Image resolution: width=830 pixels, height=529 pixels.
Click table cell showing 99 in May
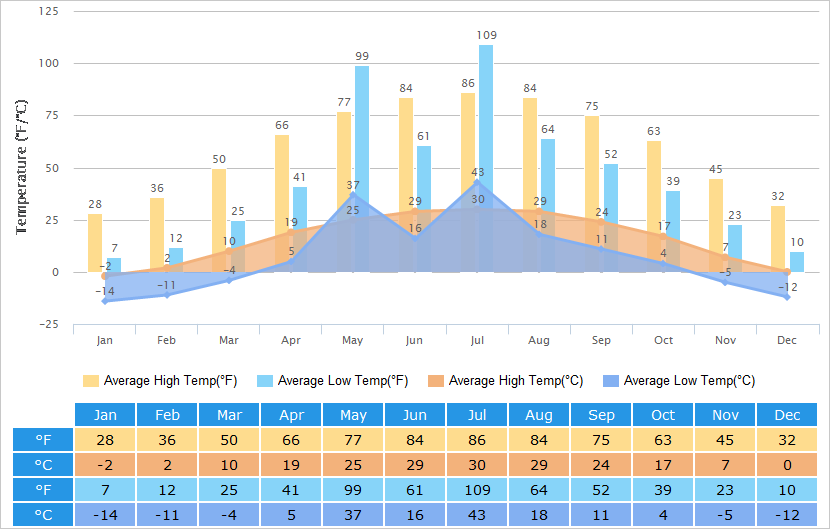coord(353,490)
